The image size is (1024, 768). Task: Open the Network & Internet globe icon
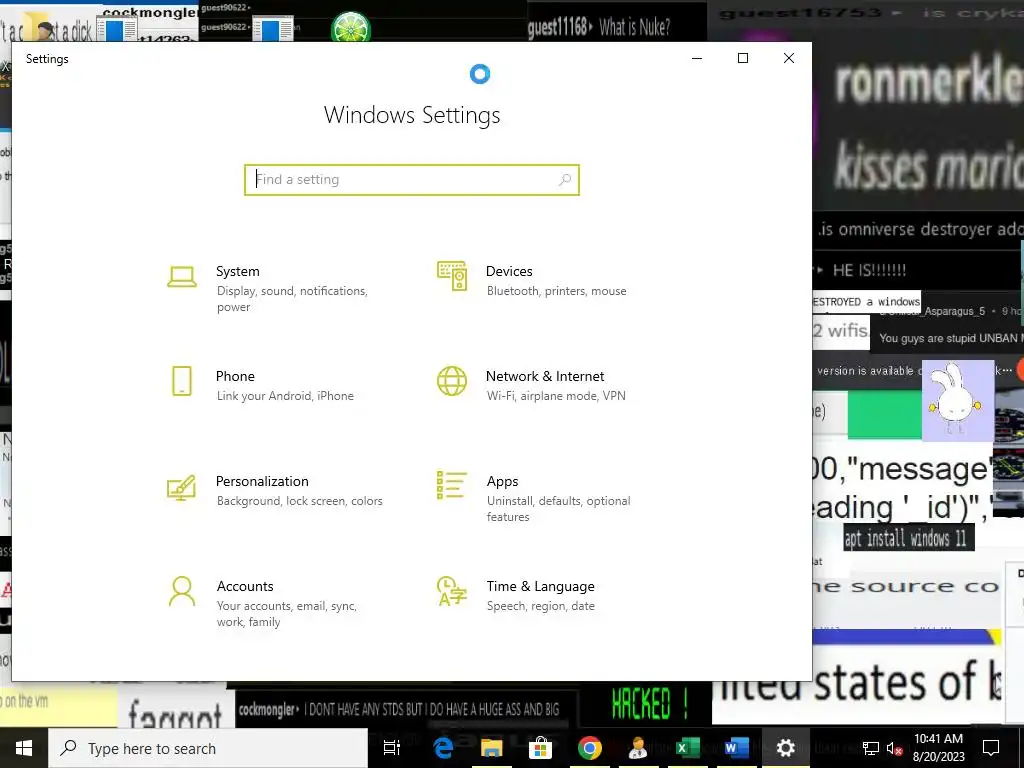coord(452,381)
